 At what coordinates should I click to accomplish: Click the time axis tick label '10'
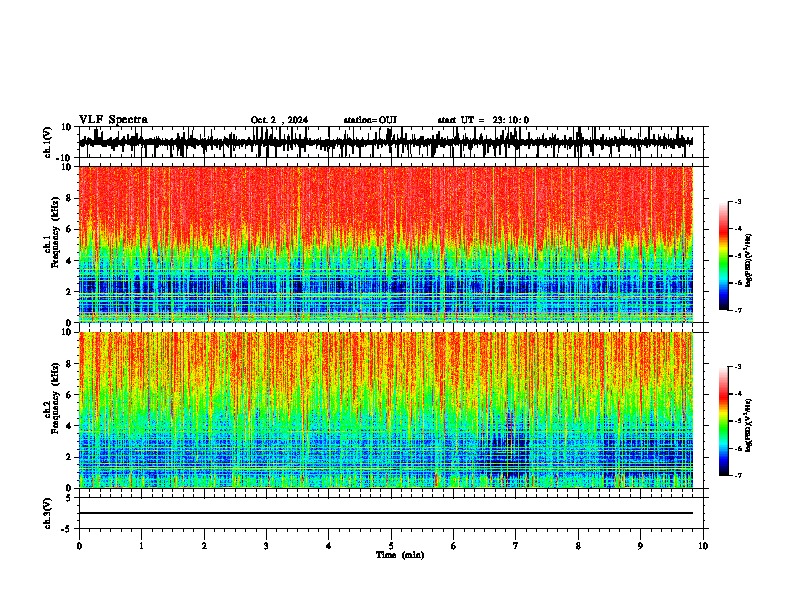point(703,546)
